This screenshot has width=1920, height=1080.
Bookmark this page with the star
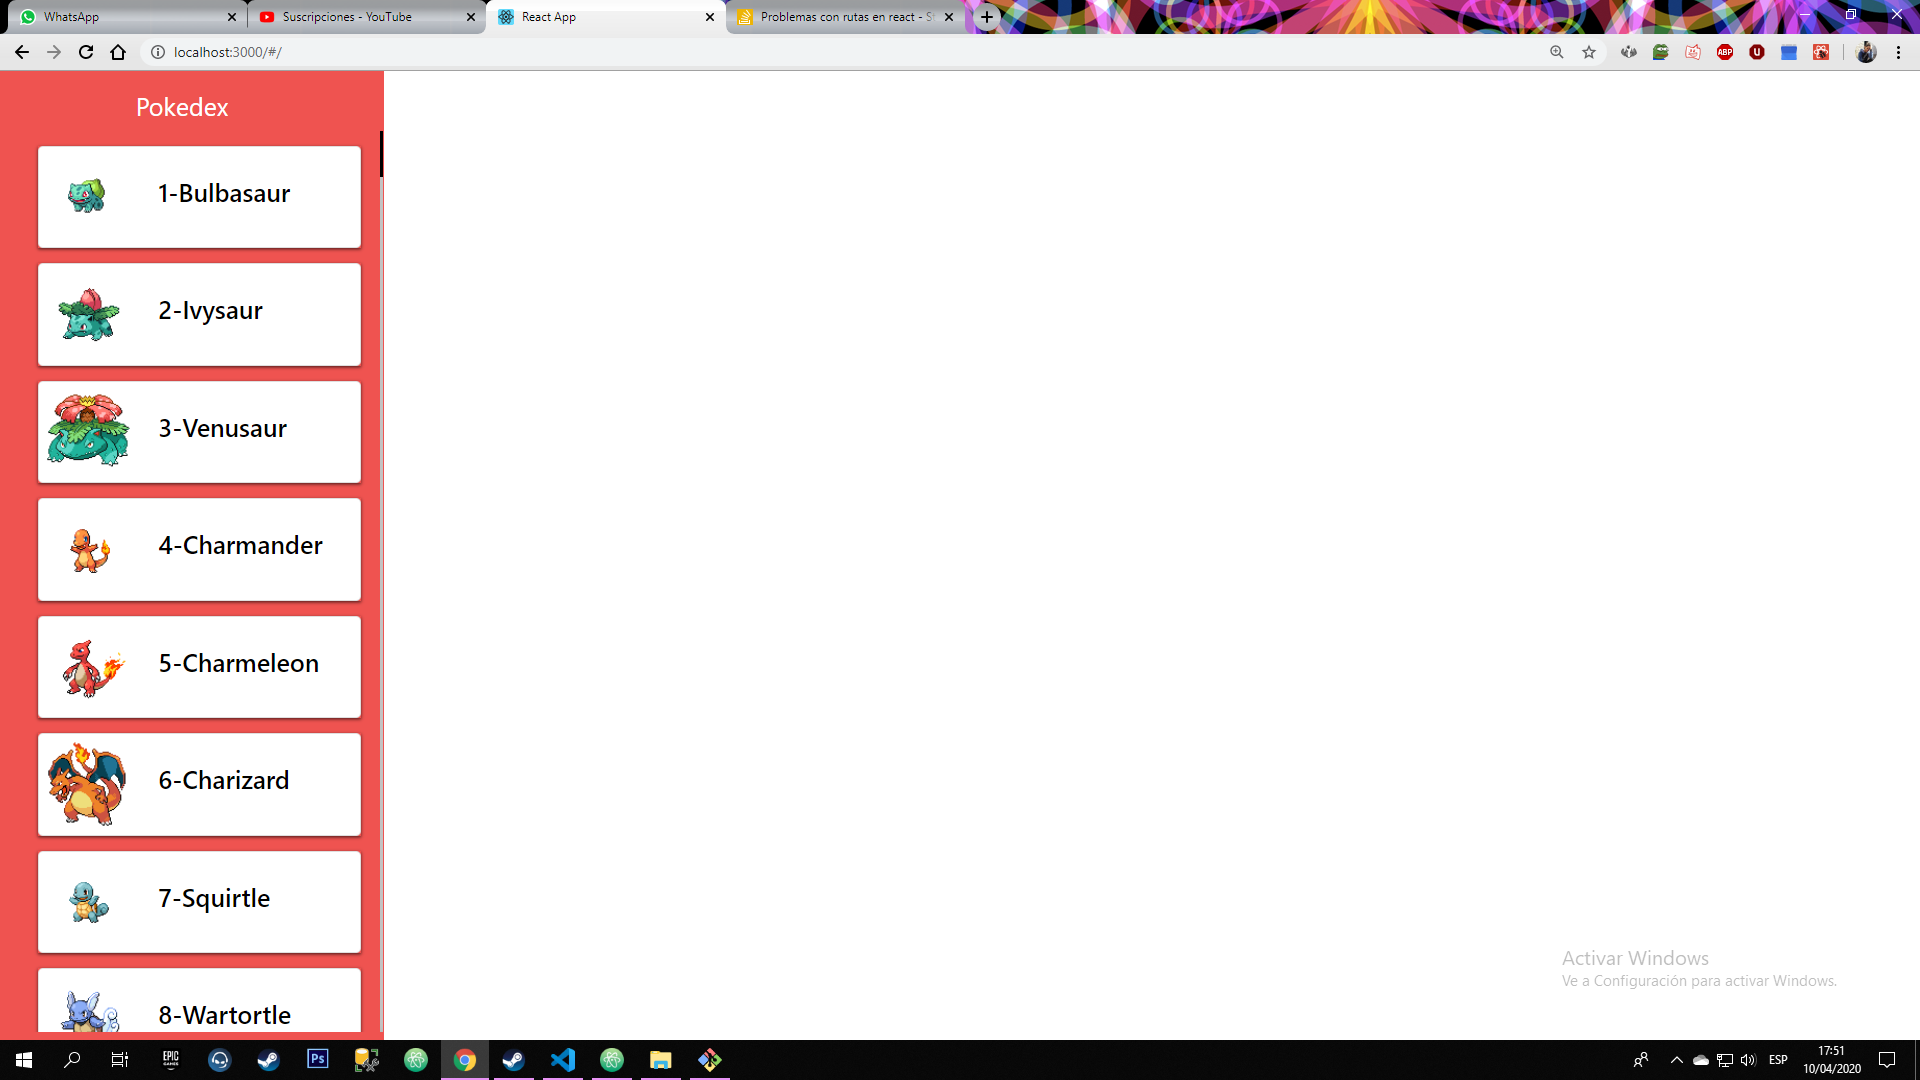coord(1589,52)
